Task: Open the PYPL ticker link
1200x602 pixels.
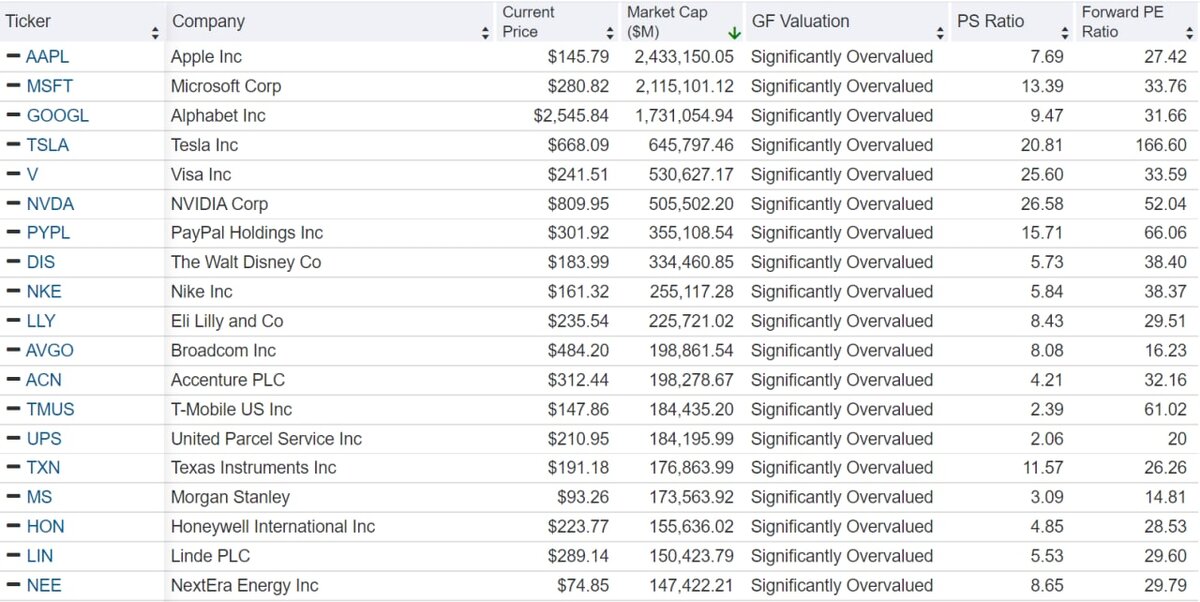Action: [49, 233]
